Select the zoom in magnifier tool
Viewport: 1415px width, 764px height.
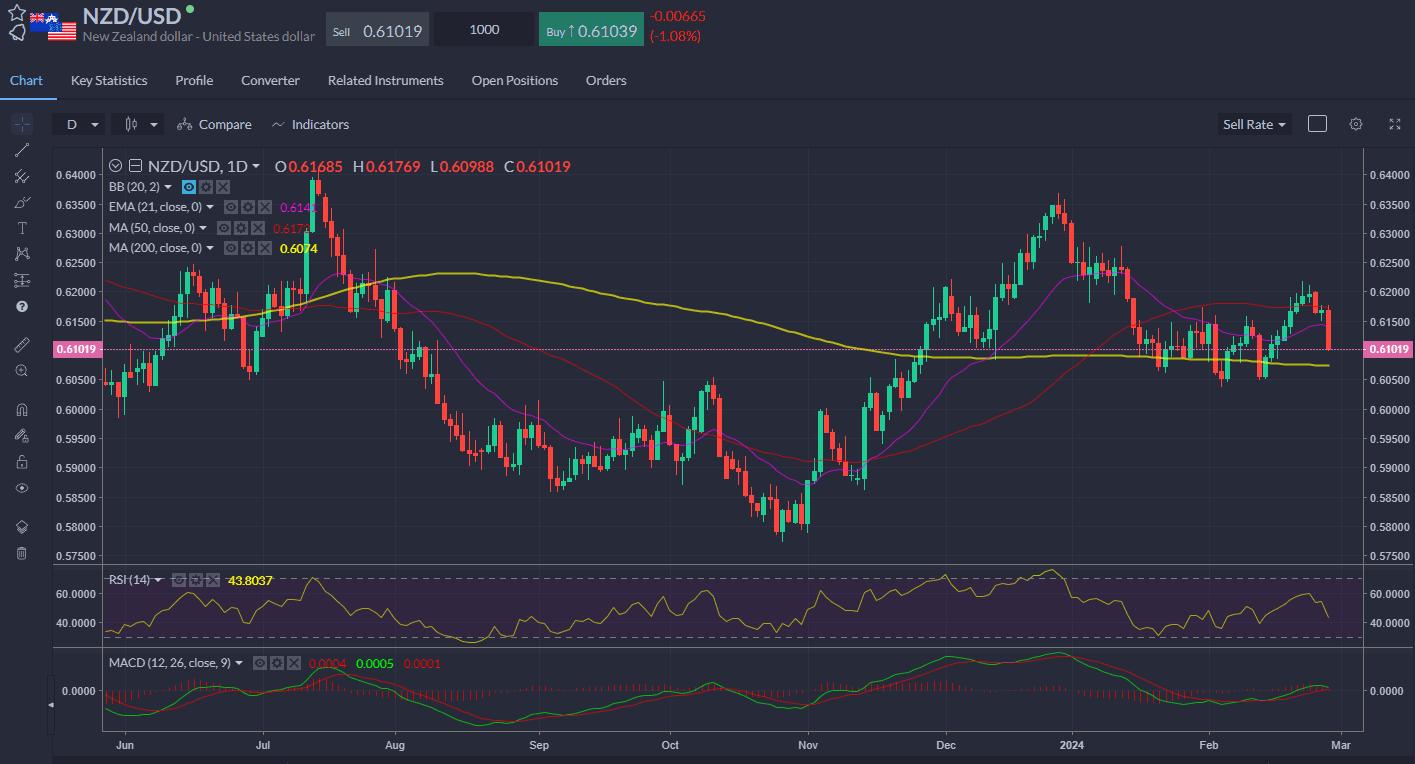coord(22,370)
